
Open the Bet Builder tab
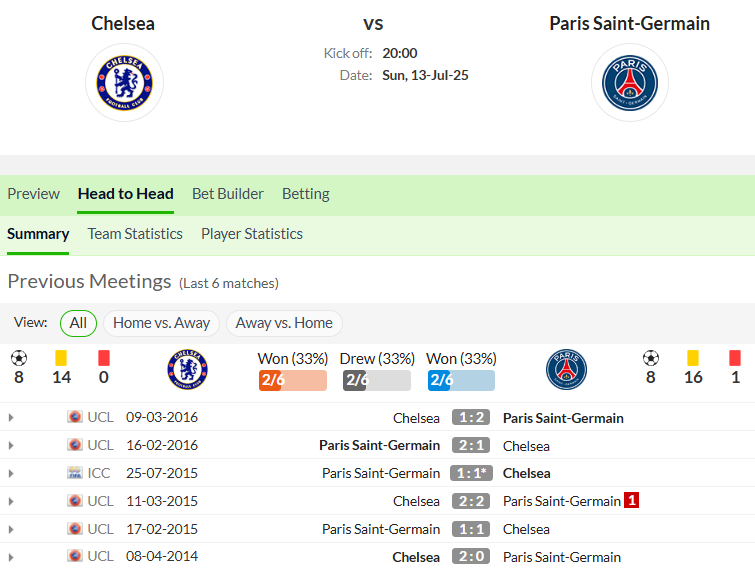pos(228,194)
